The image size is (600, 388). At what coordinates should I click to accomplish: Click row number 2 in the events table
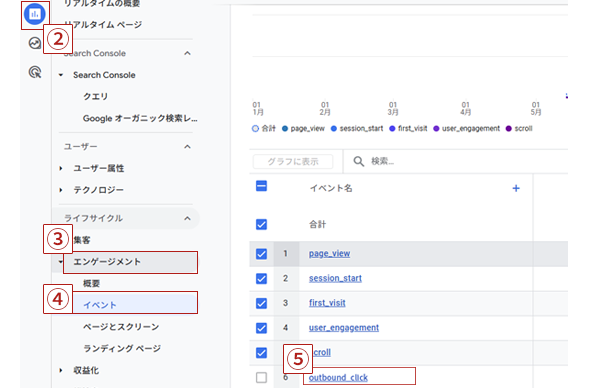285,279
